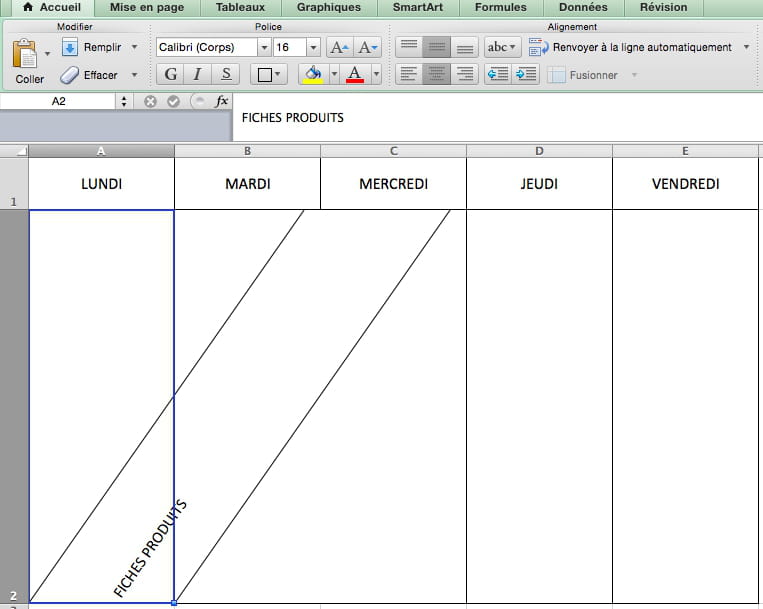Click the font size field showing 16
The height and width of the screenshot is (609, 763).
click(x=290, y=47)
